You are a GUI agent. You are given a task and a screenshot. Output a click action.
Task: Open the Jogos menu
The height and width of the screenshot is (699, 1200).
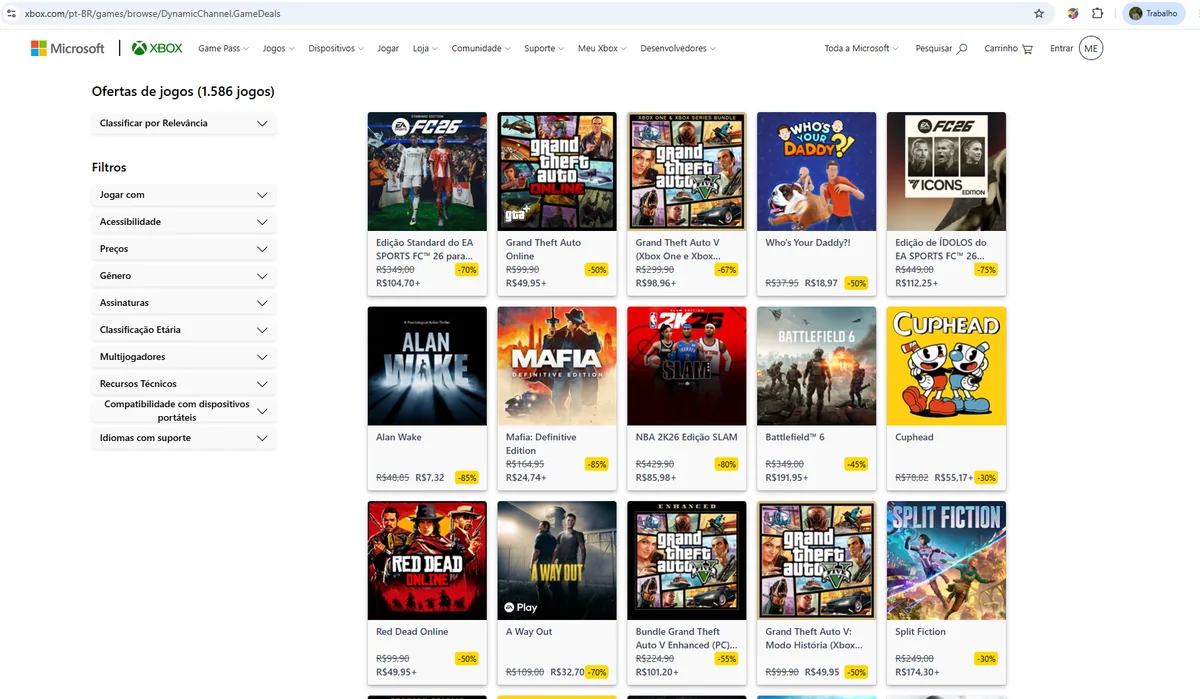pos(278,48)
